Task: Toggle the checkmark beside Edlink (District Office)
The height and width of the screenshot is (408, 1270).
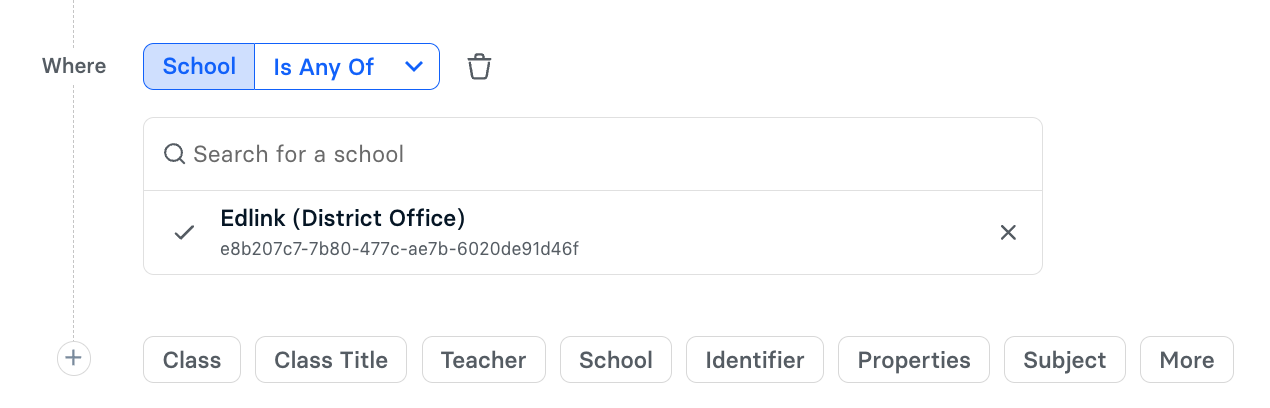Action: tap(184, 232)
